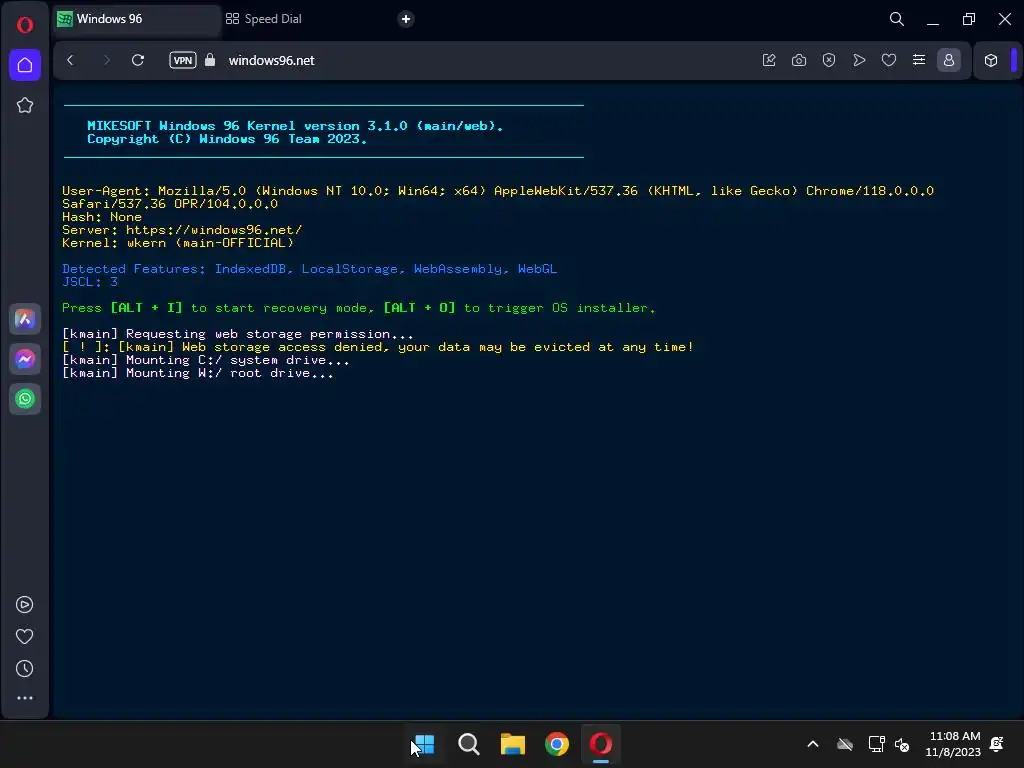Click 'Requesting web storage permission...' line
Screen dimensions: 1024x768
point(238,334)
